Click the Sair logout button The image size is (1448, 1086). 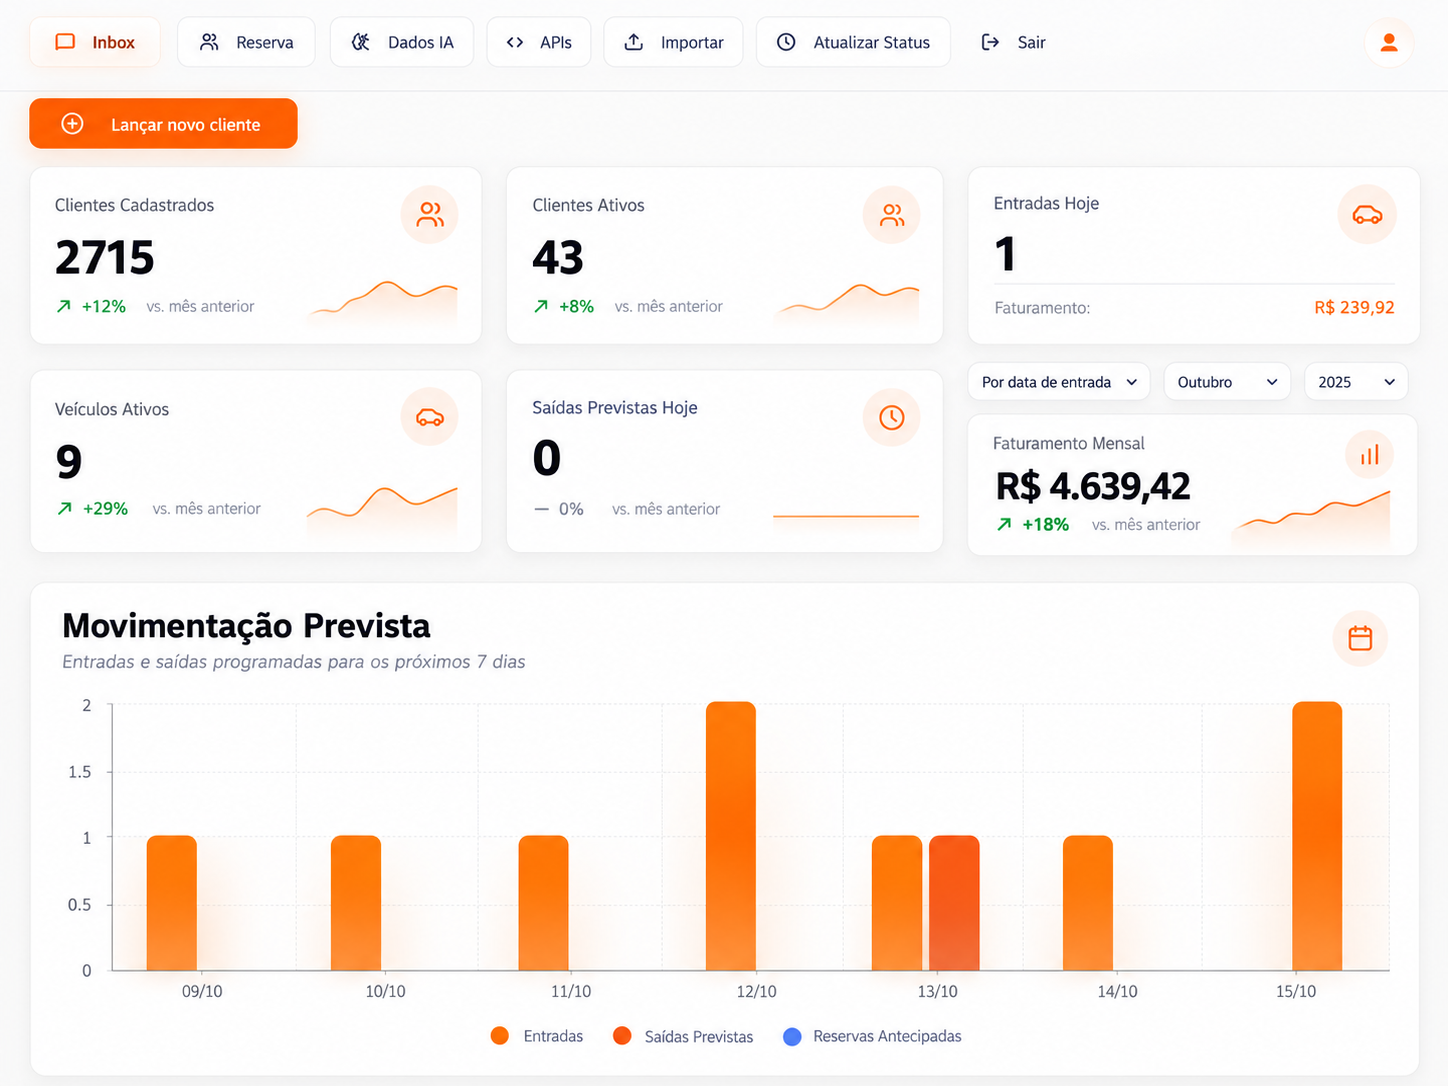tap(1013, 42)
